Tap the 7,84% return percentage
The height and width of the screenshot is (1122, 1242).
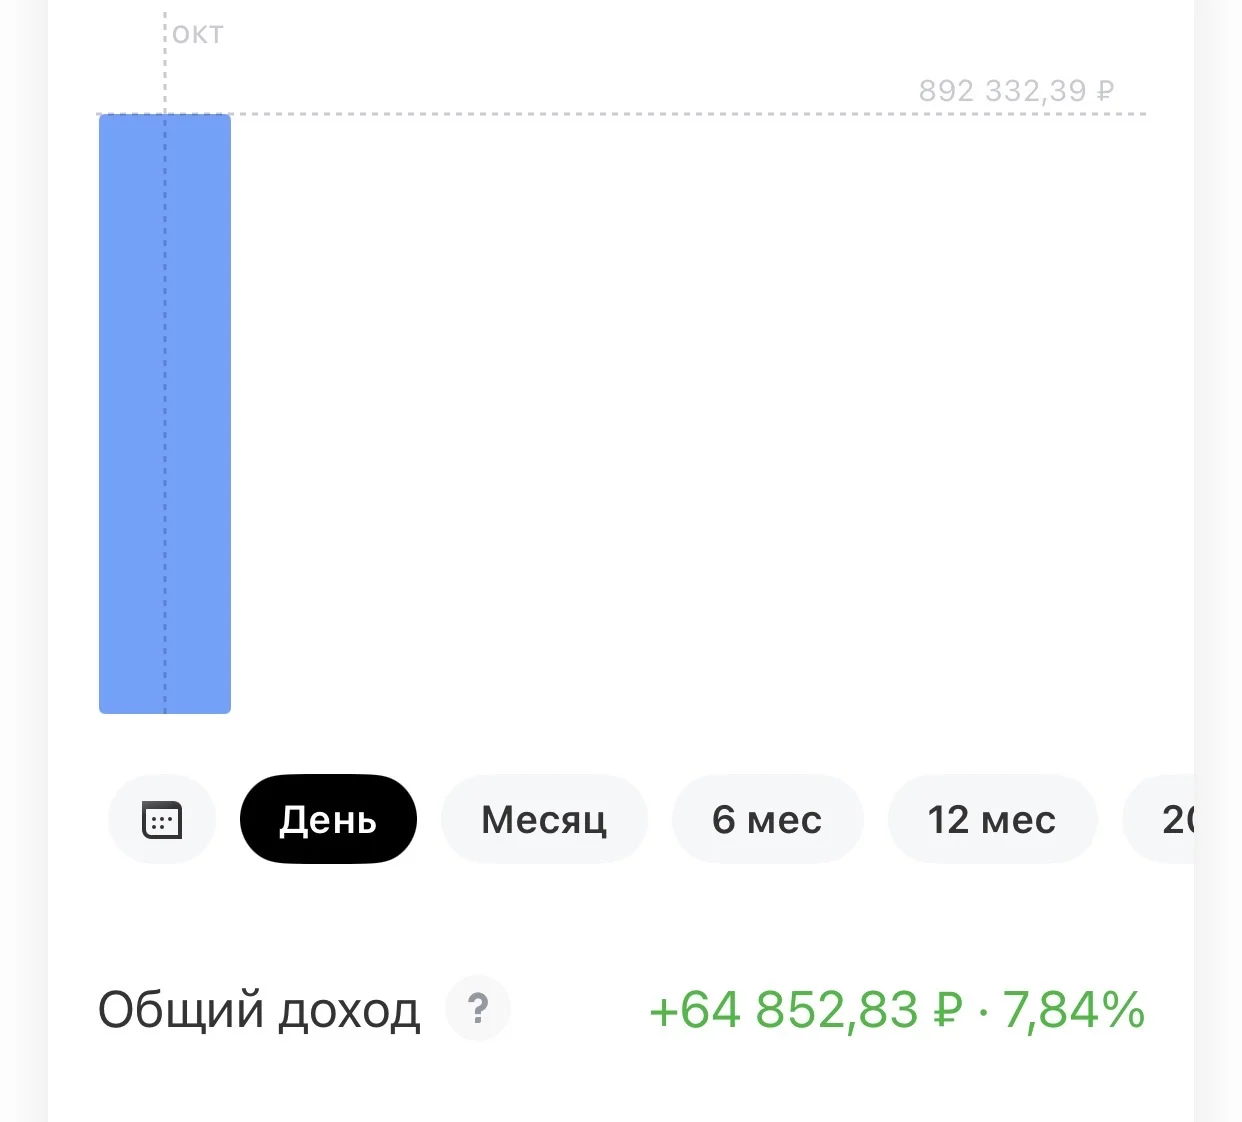point(1074,1009)
